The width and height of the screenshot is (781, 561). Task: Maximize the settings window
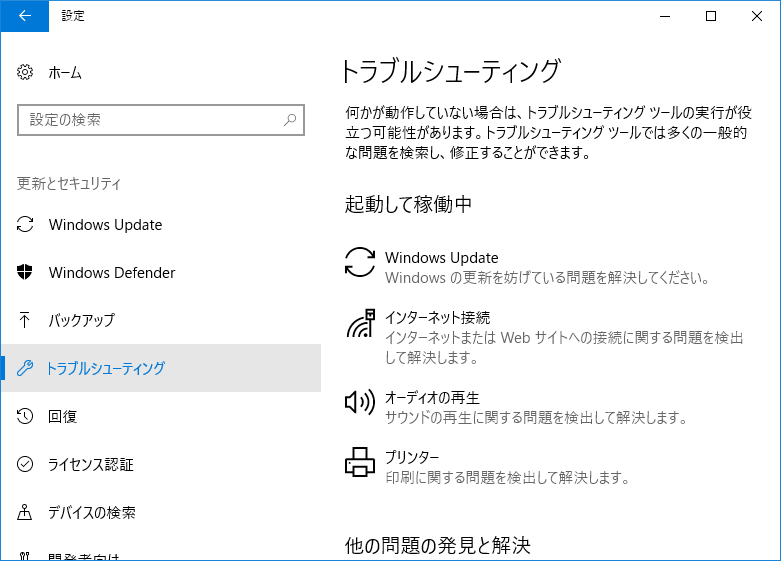711,16
